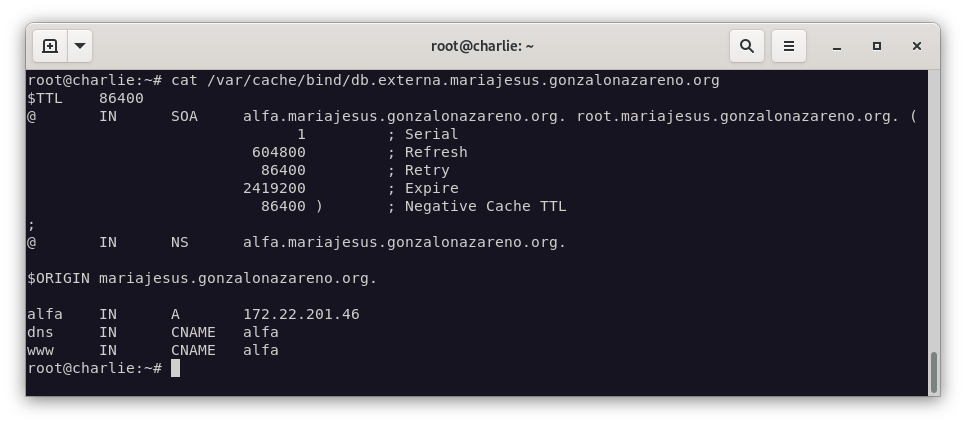The width and height of the screenshot is (966, 425).
Task: Click the dns CNAME record name
Action: point(40,332)
